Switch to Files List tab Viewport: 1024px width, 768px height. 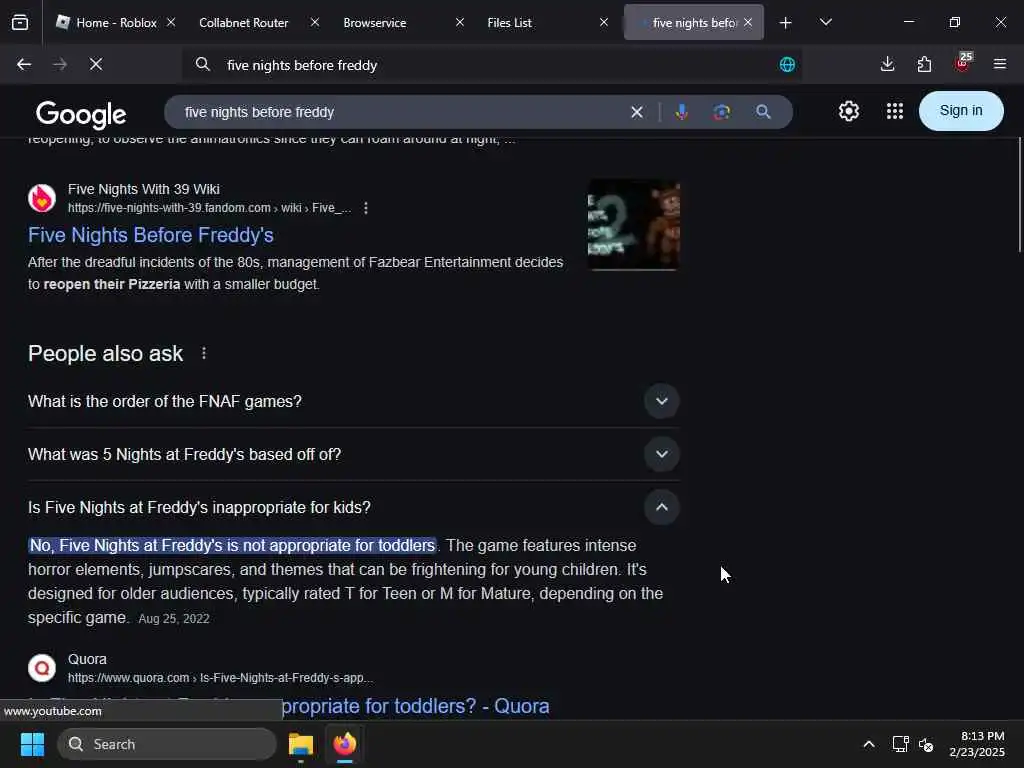[509, 23]
